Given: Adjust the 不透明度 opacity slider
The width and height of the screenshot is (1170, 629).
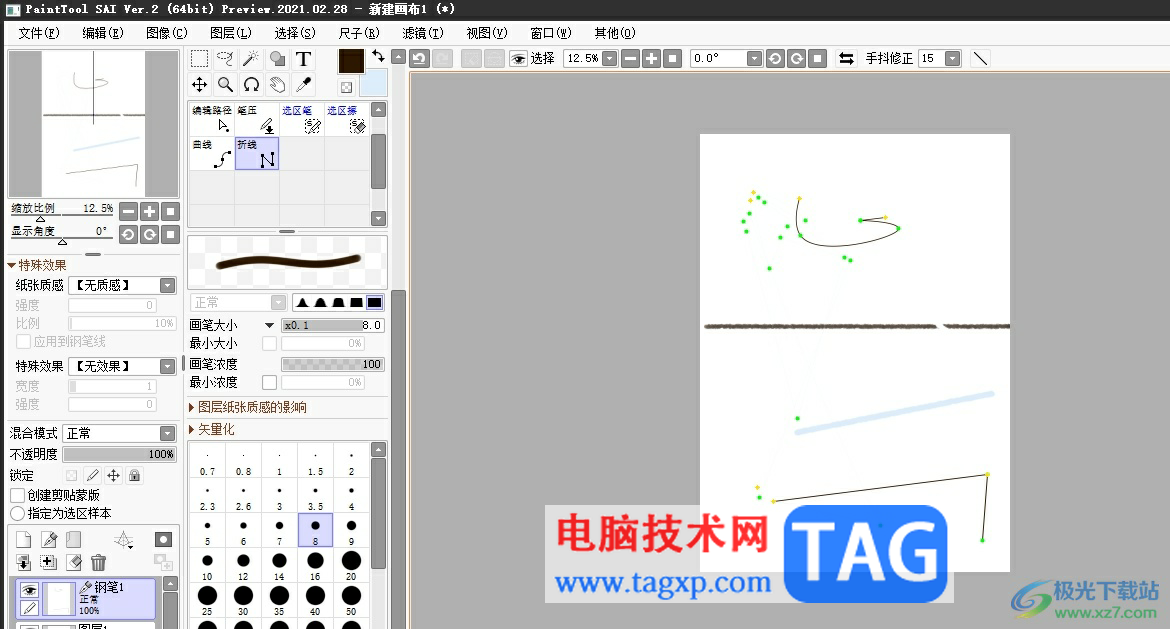Looking at the screenshot, I should click(x=119, y=454).
